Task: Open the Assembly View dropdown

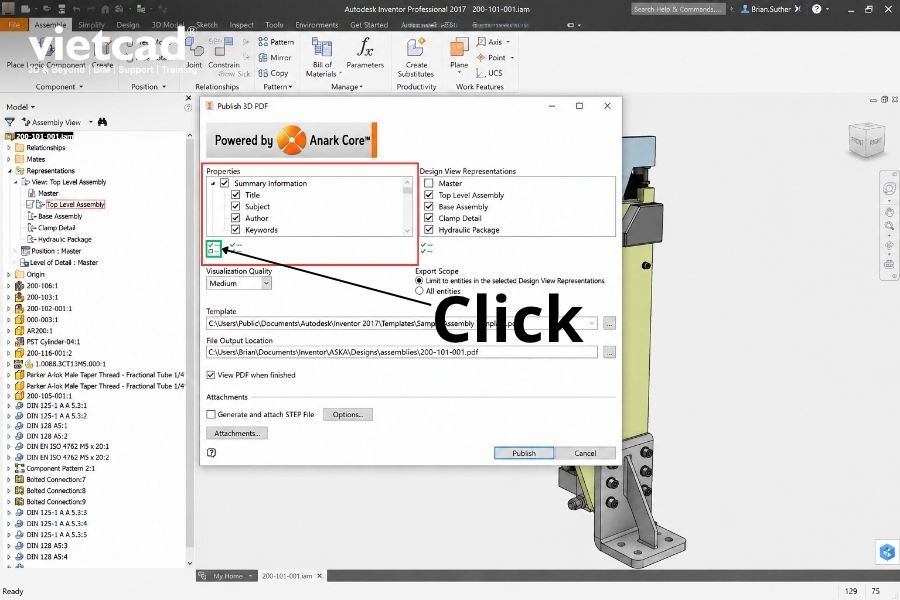Action: tap(91, 122)
